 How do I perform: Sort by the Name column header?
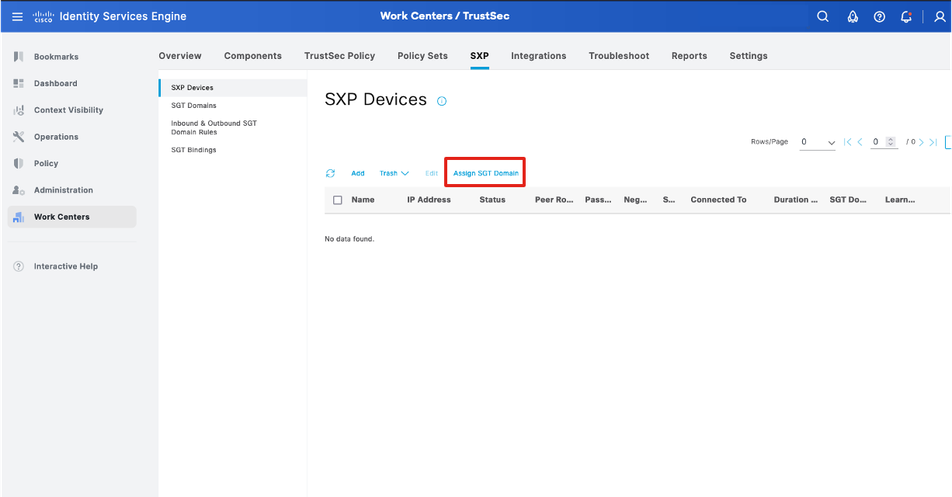pyautogui.click(x=362, y=200)
